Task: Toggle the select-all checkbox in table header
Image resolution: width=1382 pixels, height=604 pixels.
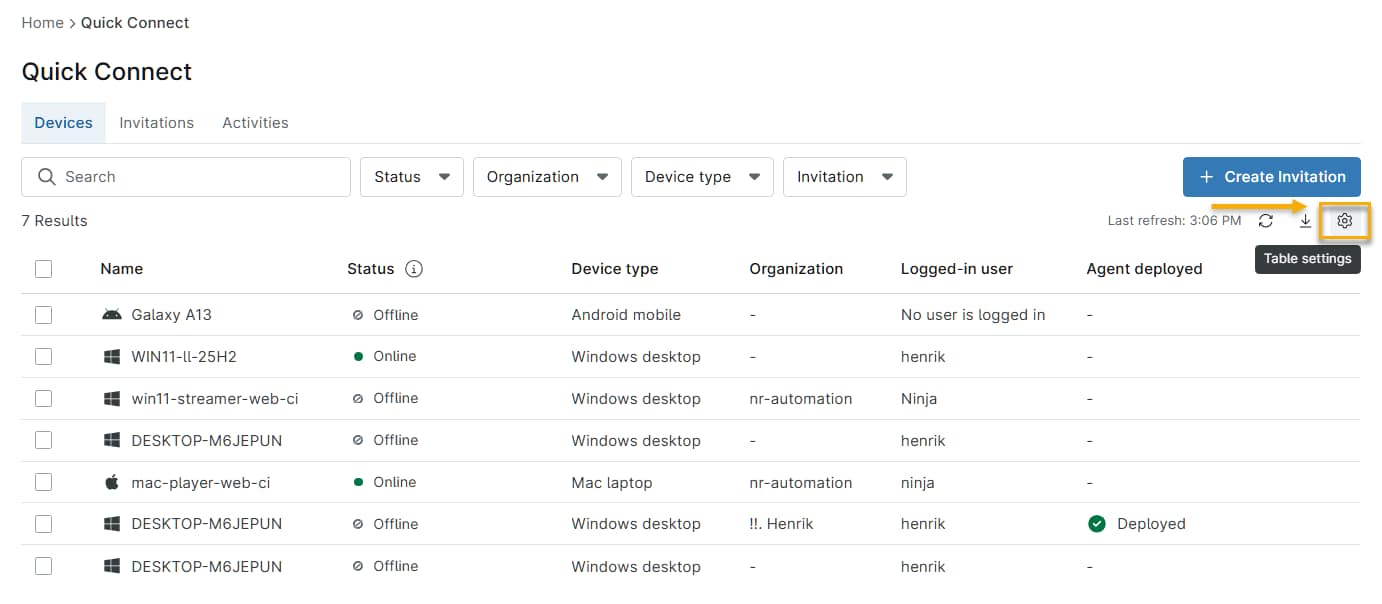Action: tap(43, 269)
